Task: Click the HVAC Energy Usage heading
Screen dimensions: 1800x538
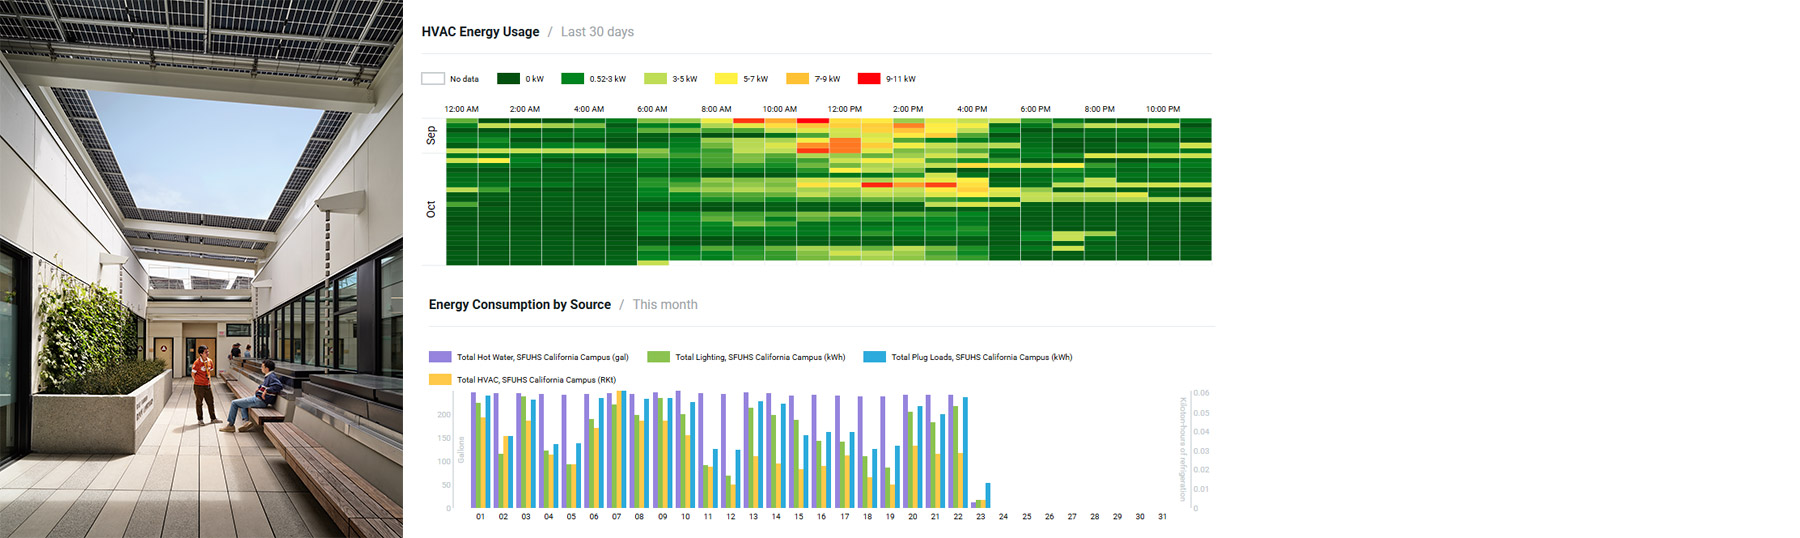Action: point(480,32)
